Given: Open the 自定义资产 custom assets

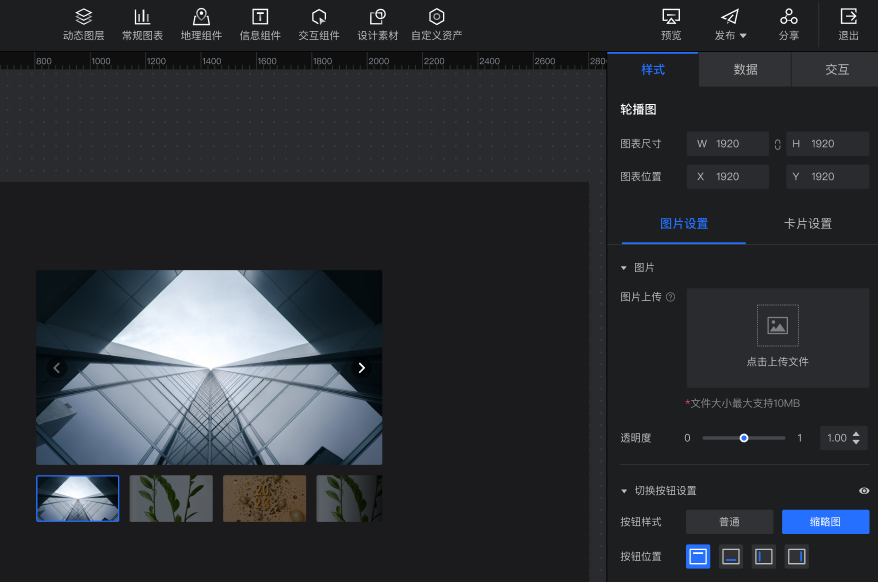Looking at the screenshot, I should point(436,24).
